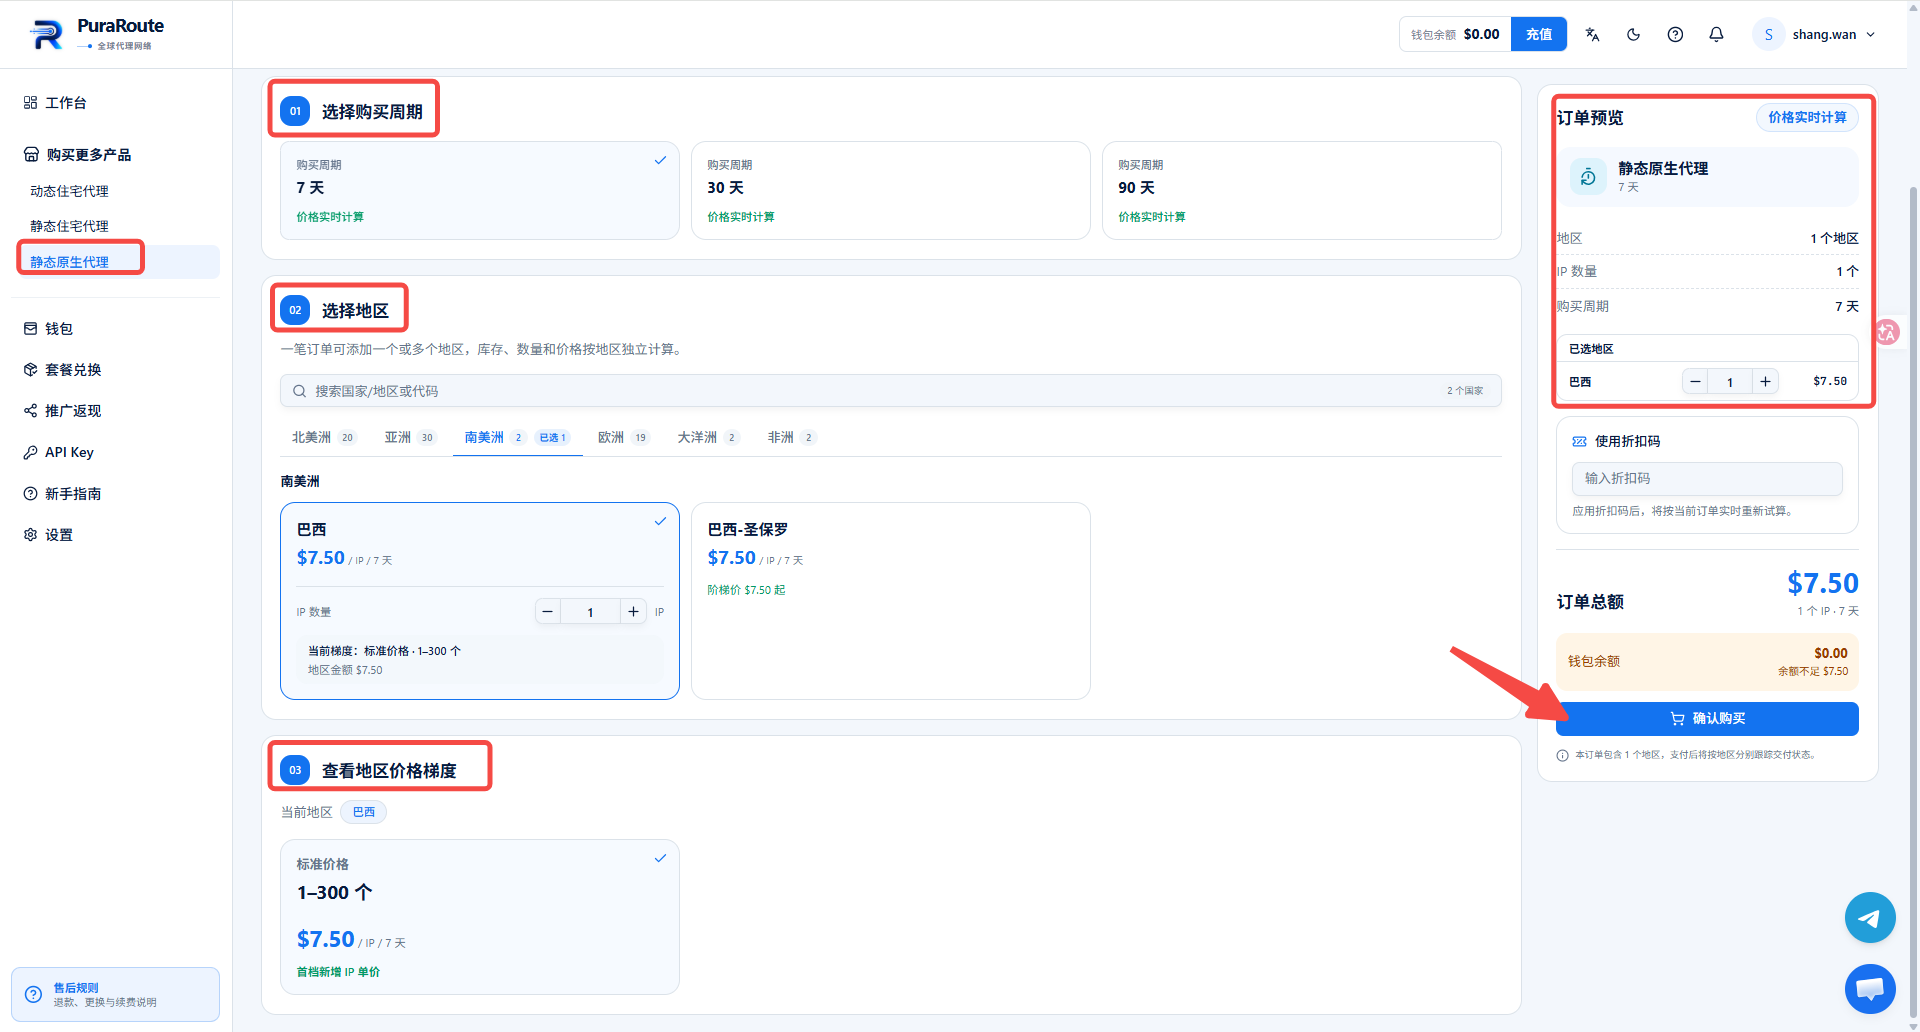Open the live chat bubble button
This screenshot has width=1920, height=1032.
pyautogui.click(x=1870, y=989)
